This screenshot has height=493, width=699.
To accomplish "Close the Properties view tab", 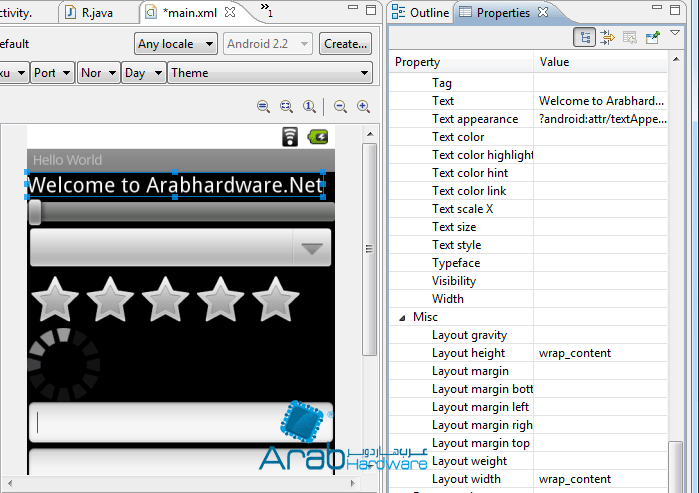I will pyautogui.click(x=543, y=12).
